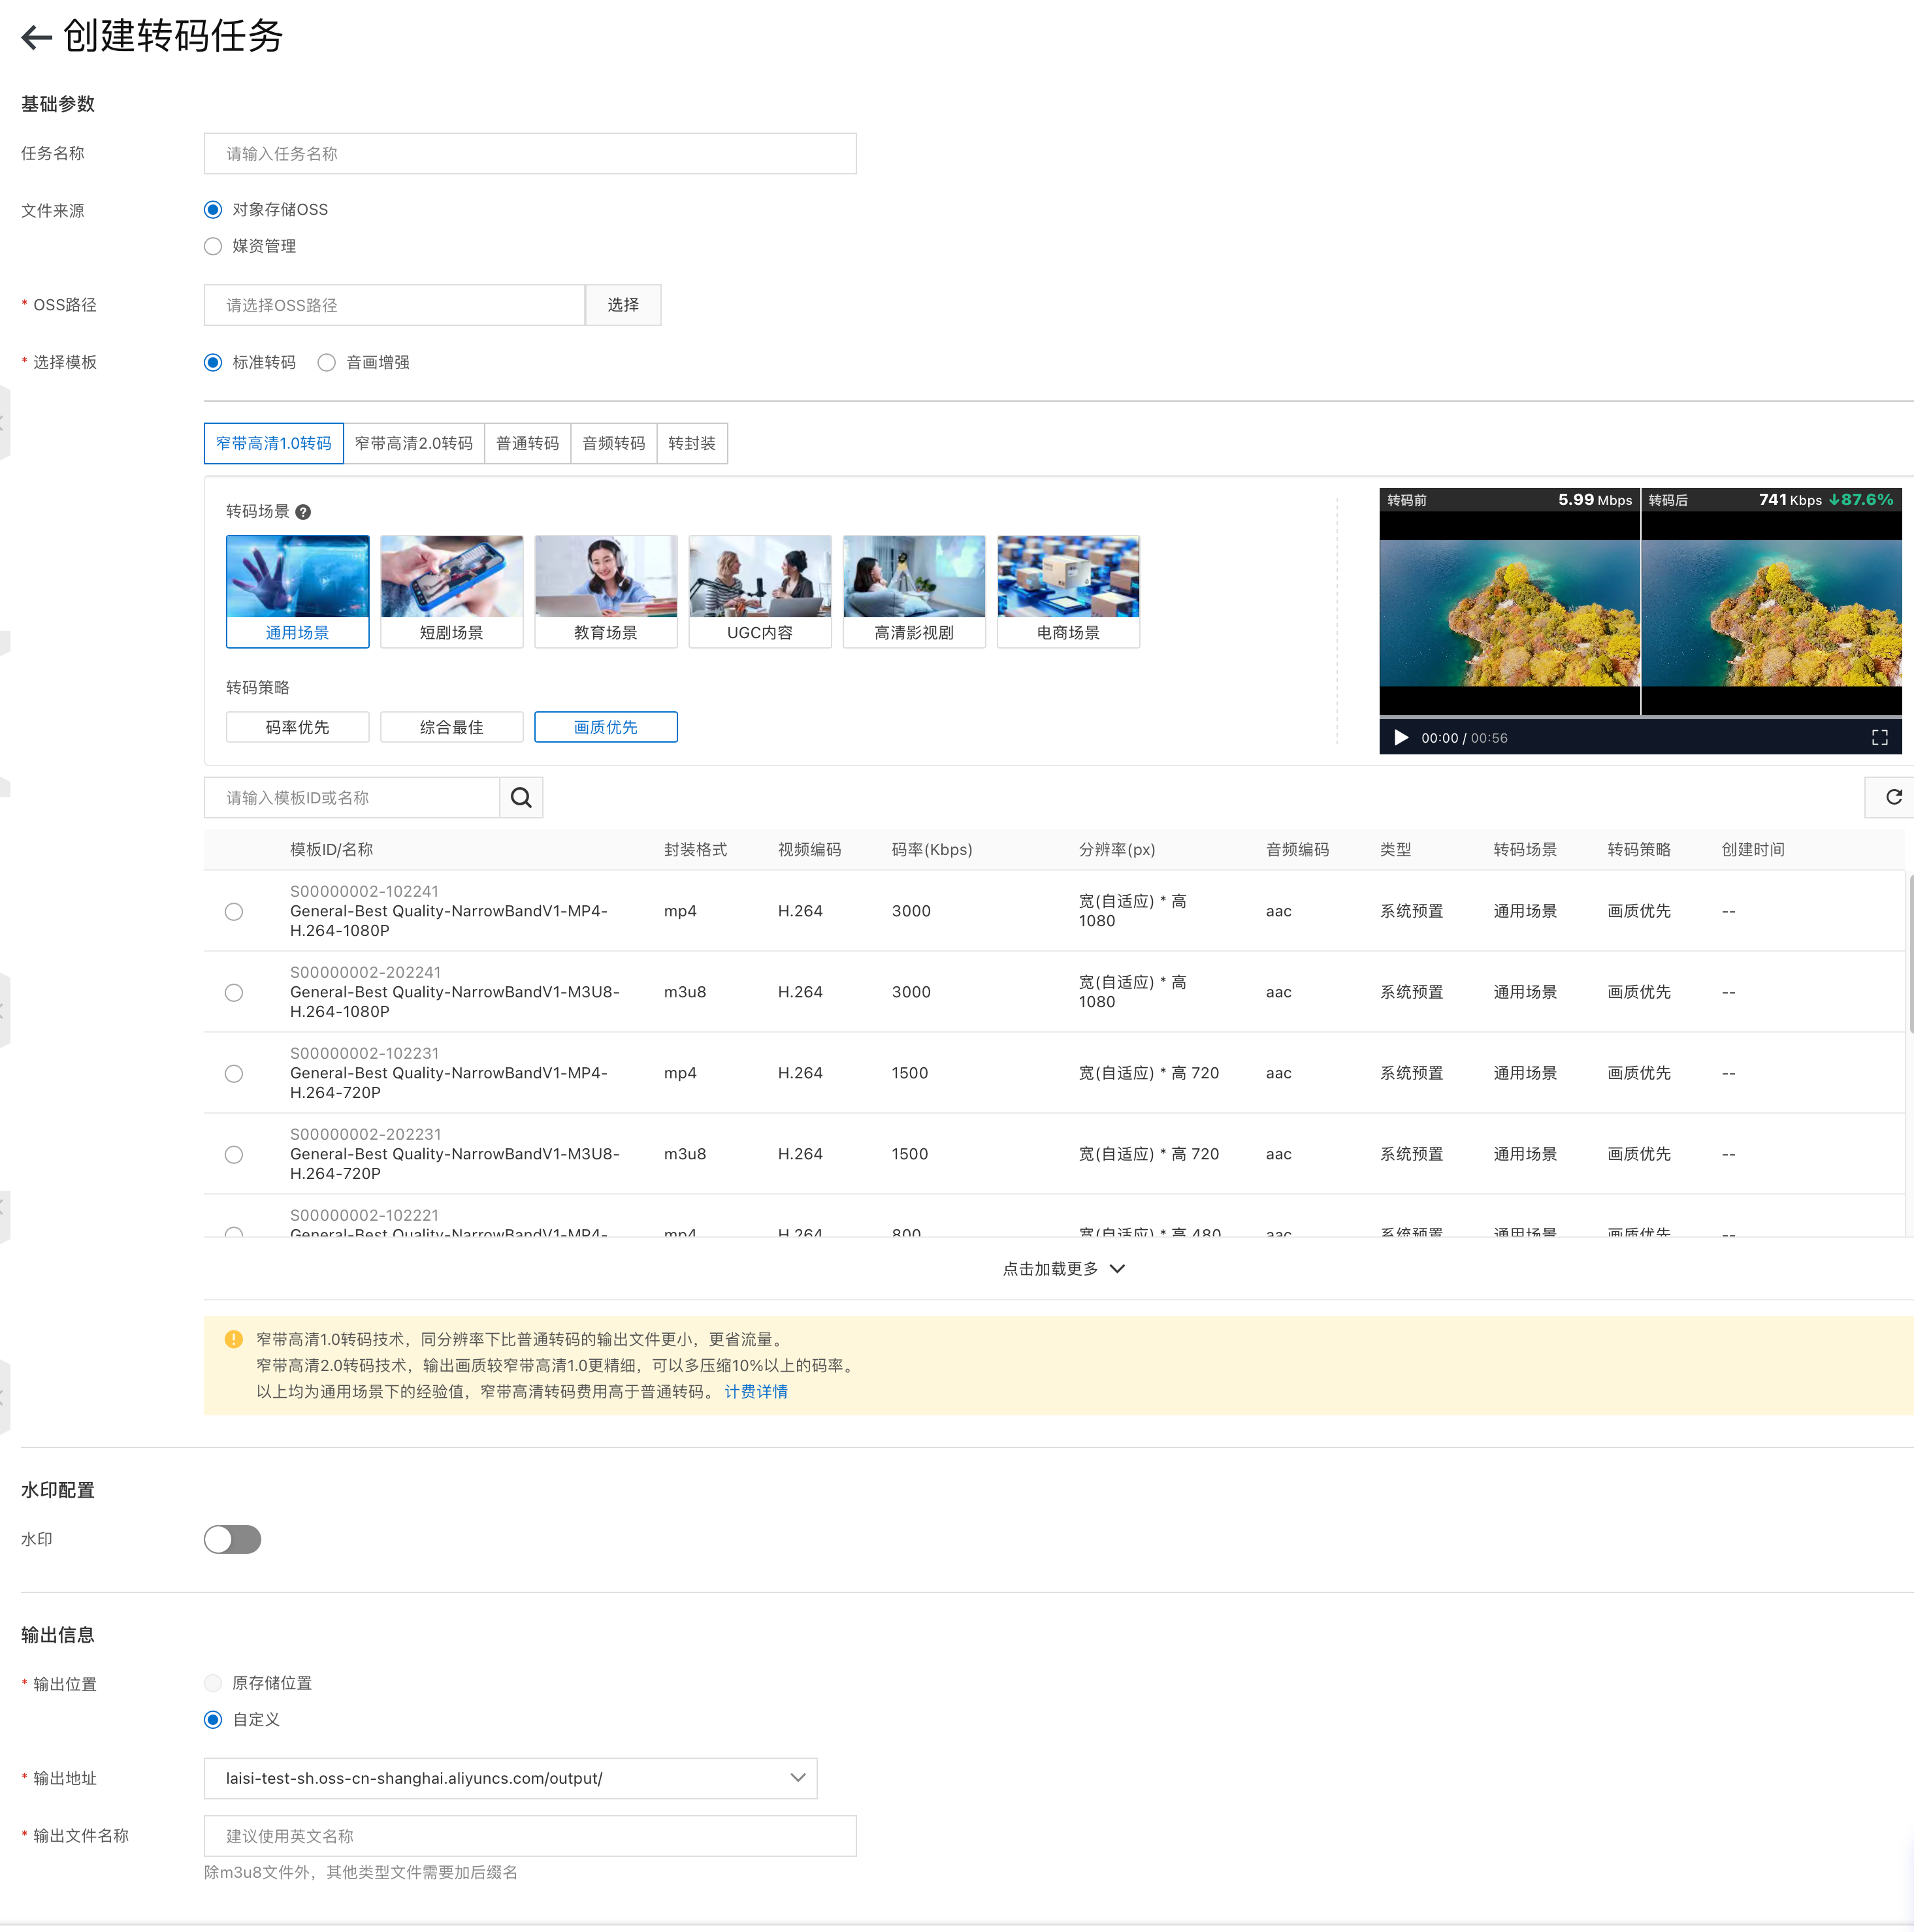Select the 媒资管理 file source radio

213,246
